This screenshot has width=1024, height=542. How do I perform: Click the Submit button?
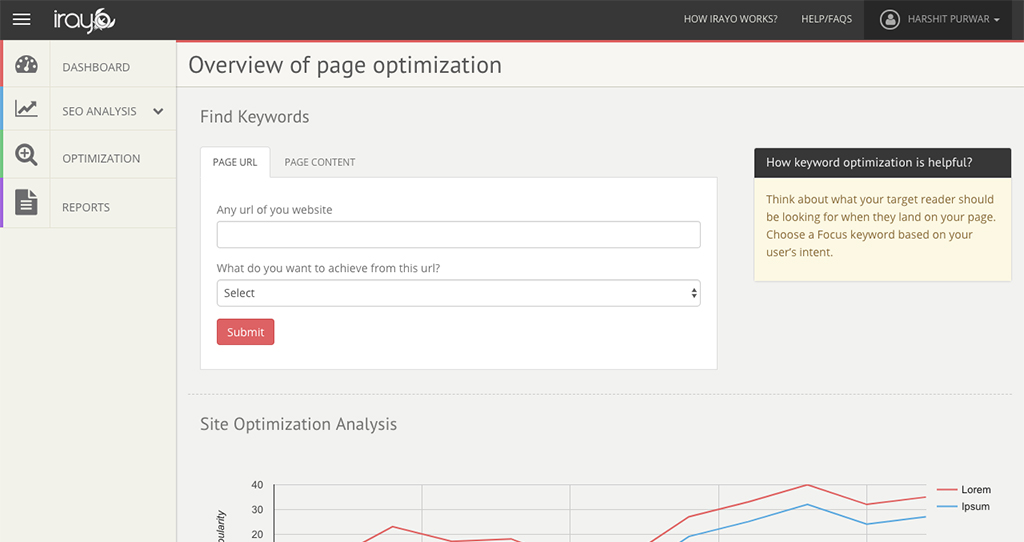(246, 332)
